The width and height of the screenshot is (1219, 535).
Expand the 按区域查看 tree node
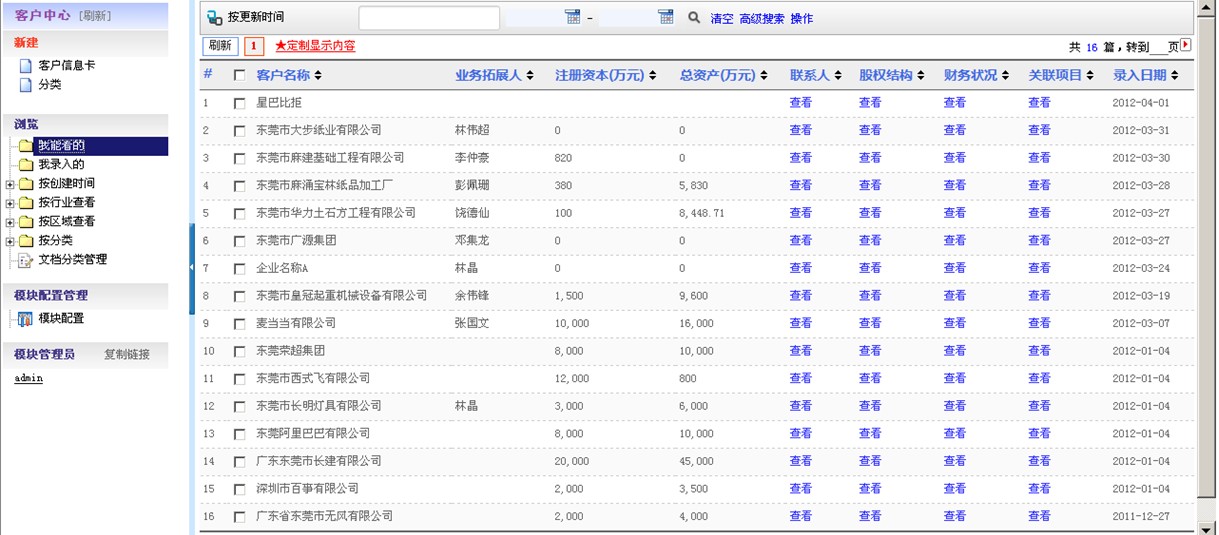[10, 222]
